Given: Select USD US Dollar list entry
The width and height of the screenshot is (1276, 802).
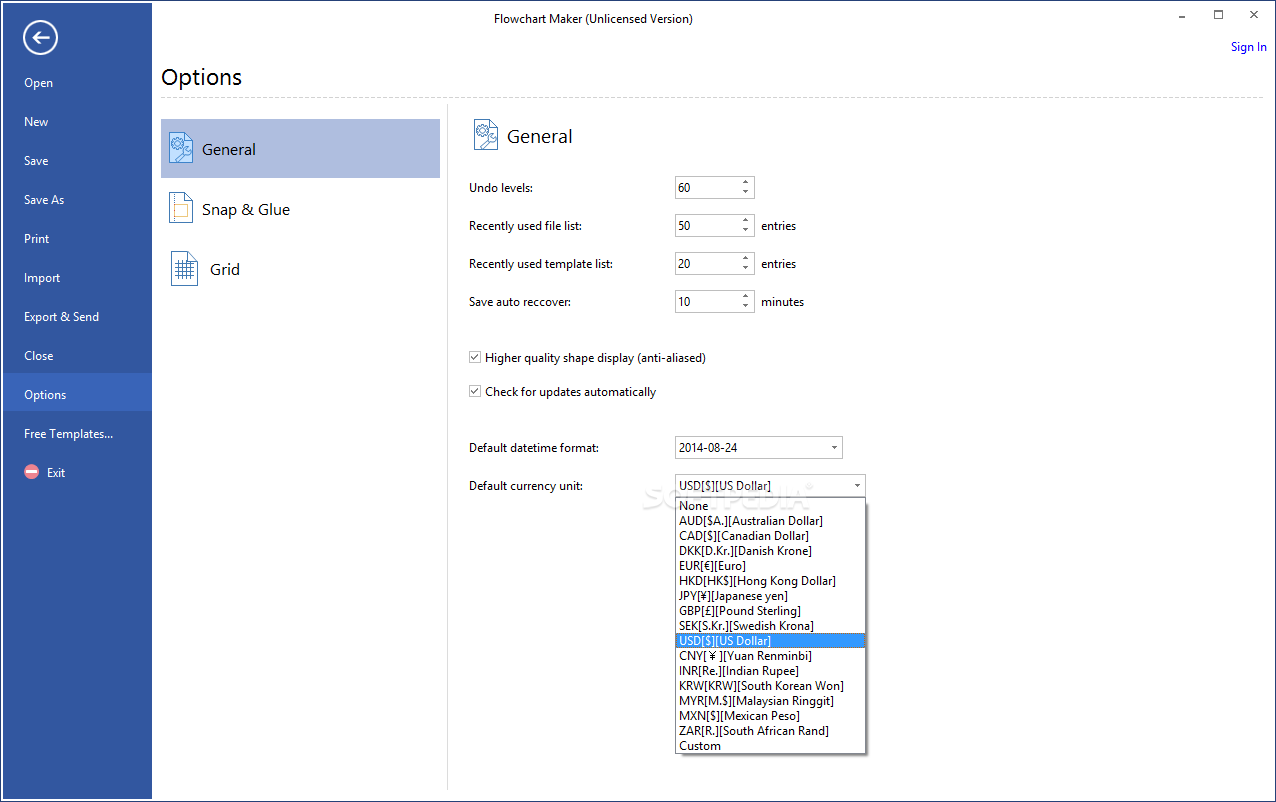Looking at the screenshot, I should pyautogui.click(x=770, y=640).
